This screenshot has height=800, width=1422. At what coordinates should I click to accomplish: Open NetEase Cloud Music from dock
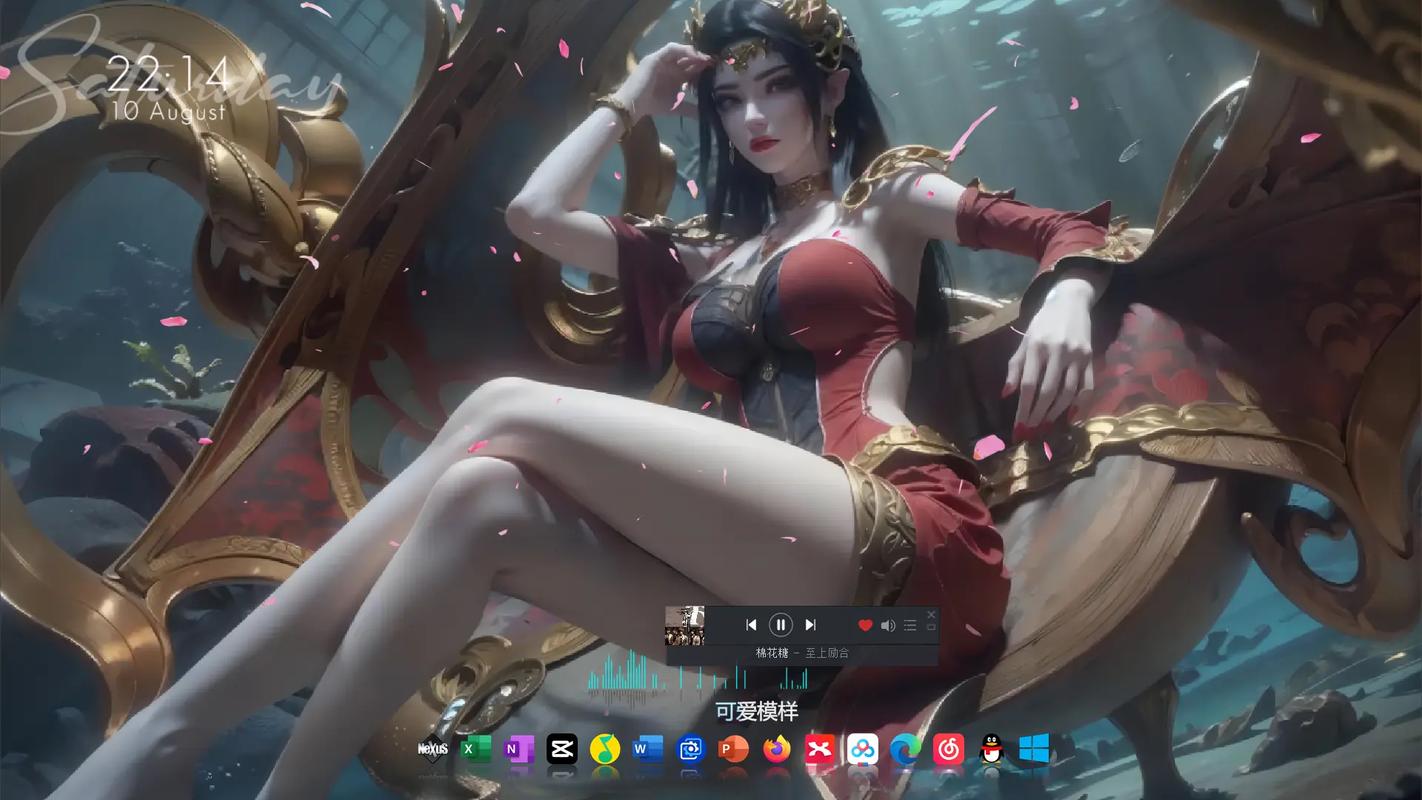[x=948, y=748]
